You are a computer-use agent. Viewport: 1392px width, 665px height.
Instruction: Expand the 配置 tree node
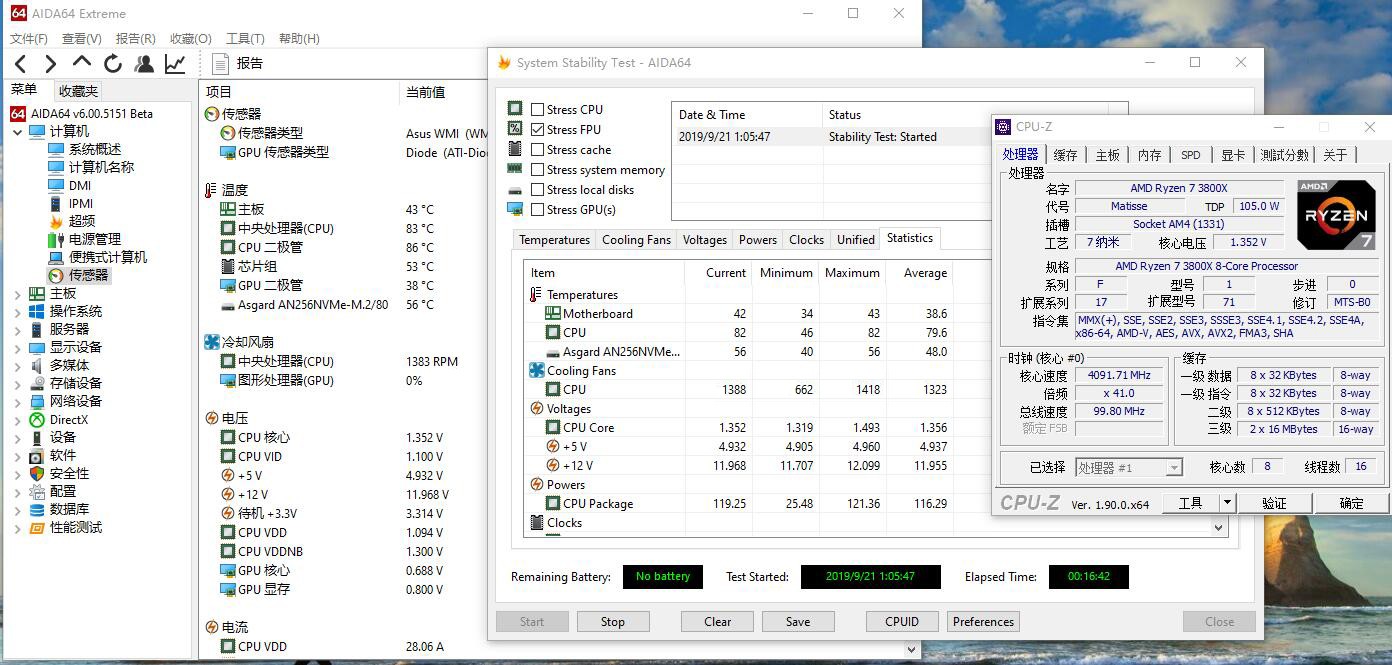pos(18,492)
